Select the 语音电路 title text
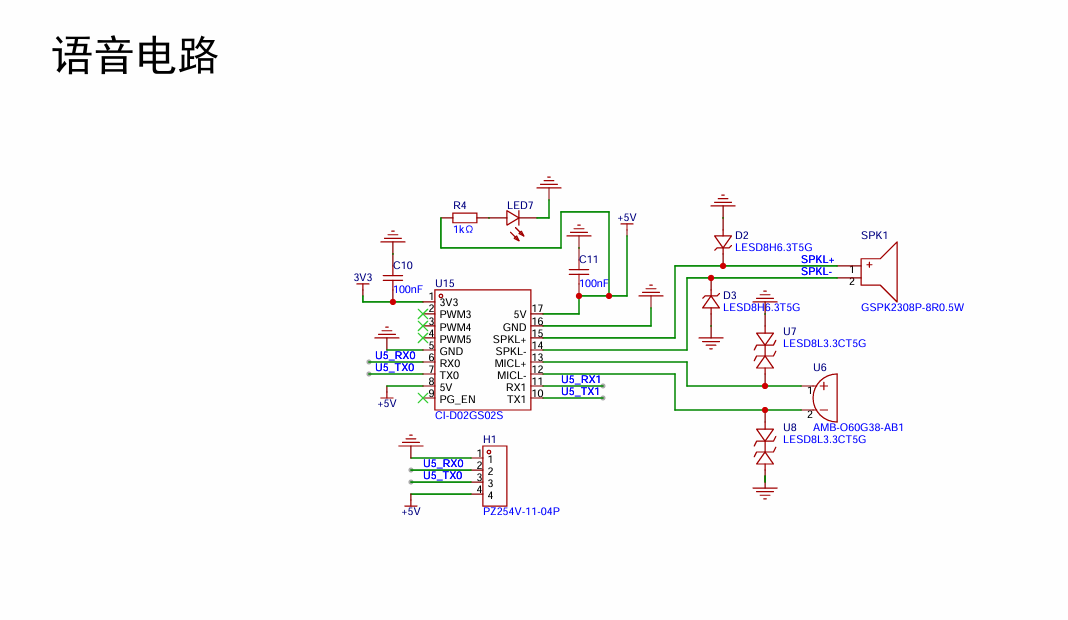The height and width of the screenshot is (620, 1068). (x=135, y=56)
